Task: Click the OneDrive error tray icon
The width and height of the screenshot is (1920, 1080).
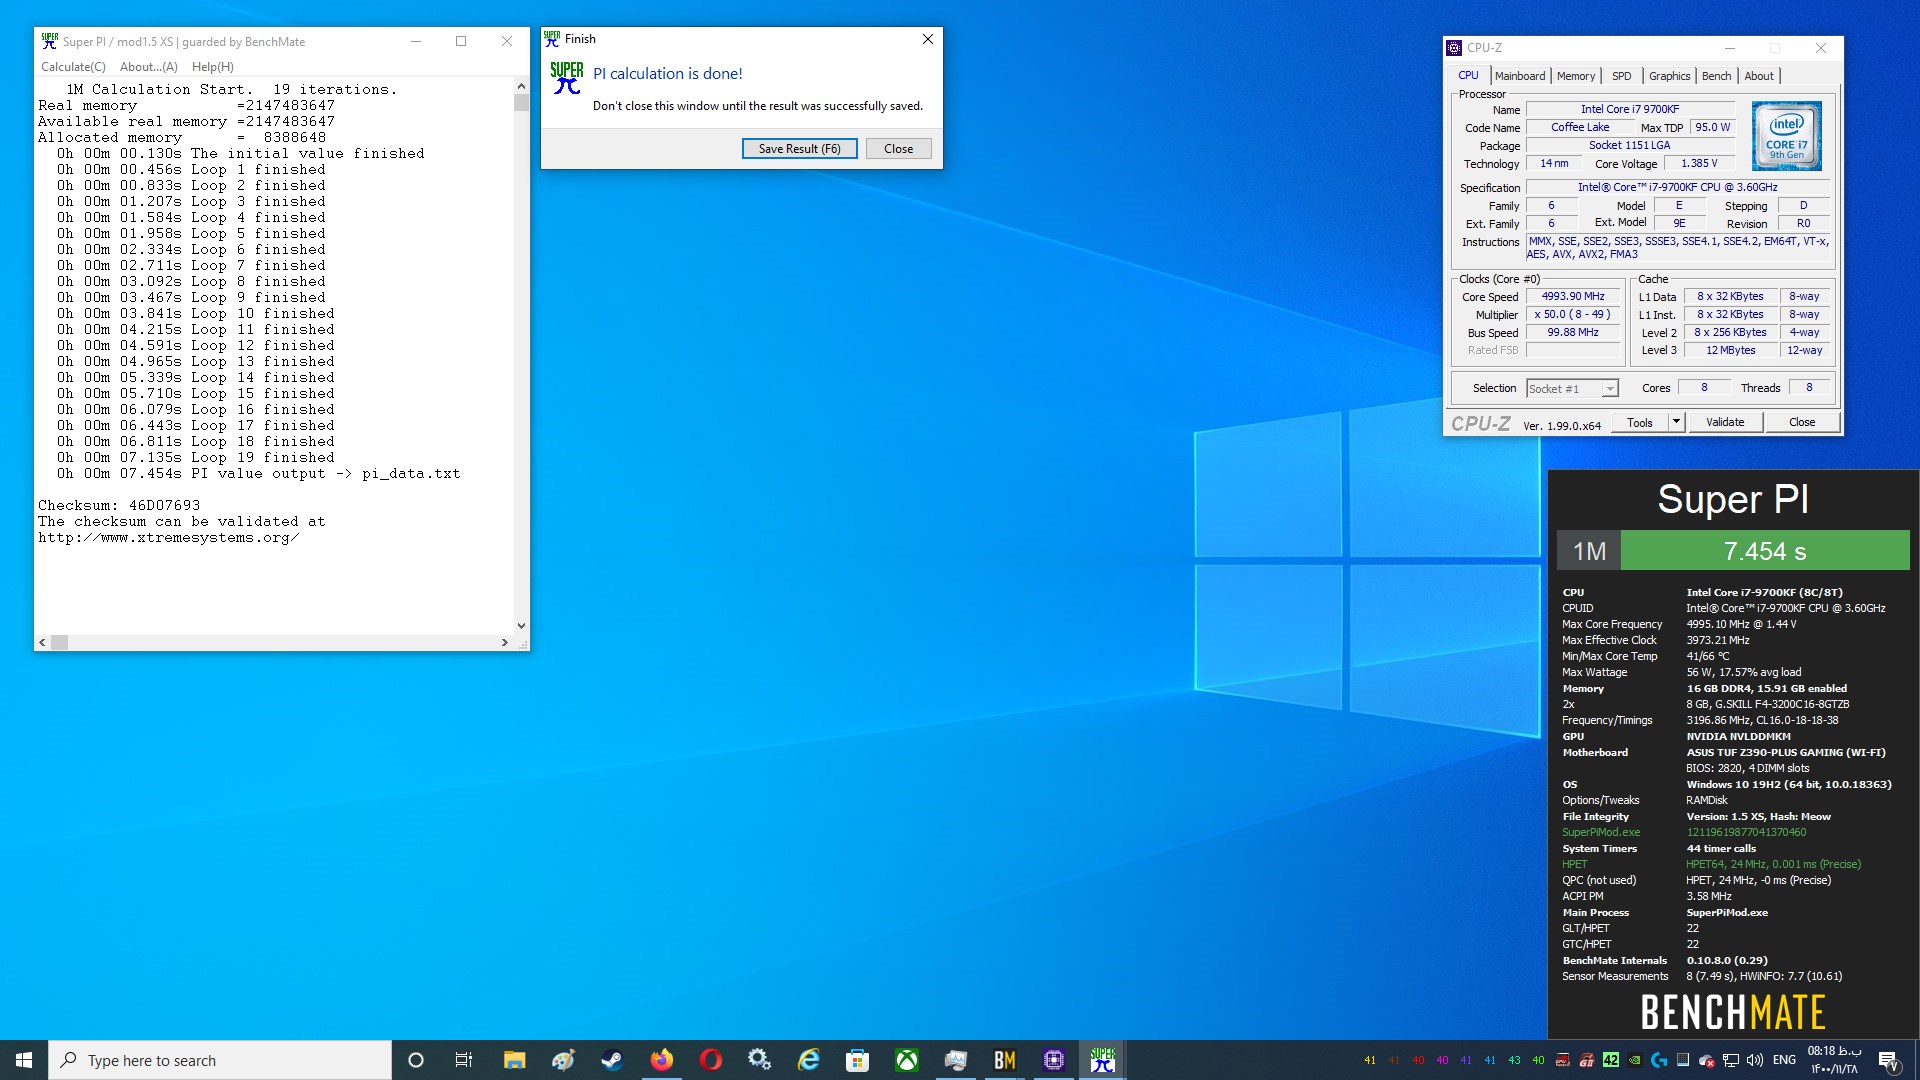Action: coord(1707,1061)
